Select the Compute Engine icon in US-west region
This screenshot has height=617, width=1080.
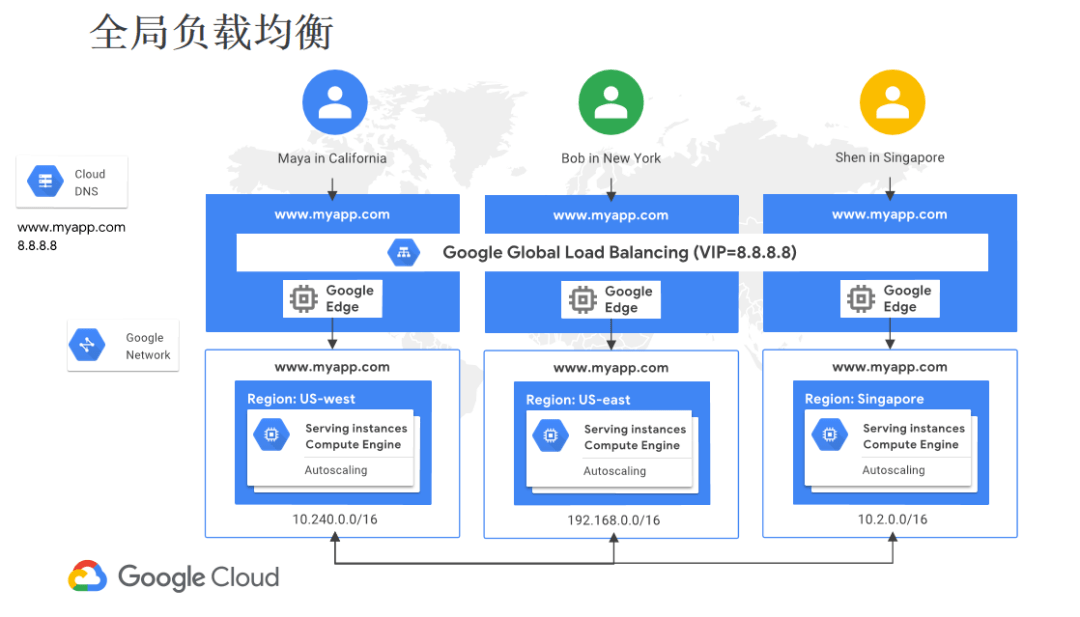click(271, 435)
